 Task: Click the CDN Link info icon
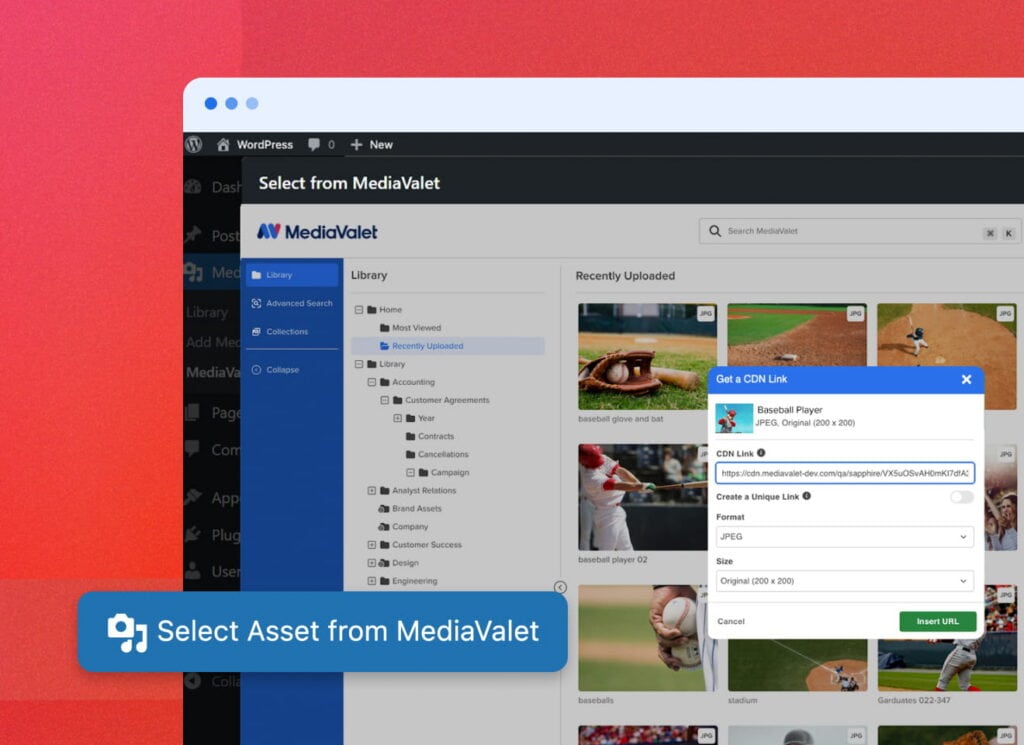click(761, 452)
